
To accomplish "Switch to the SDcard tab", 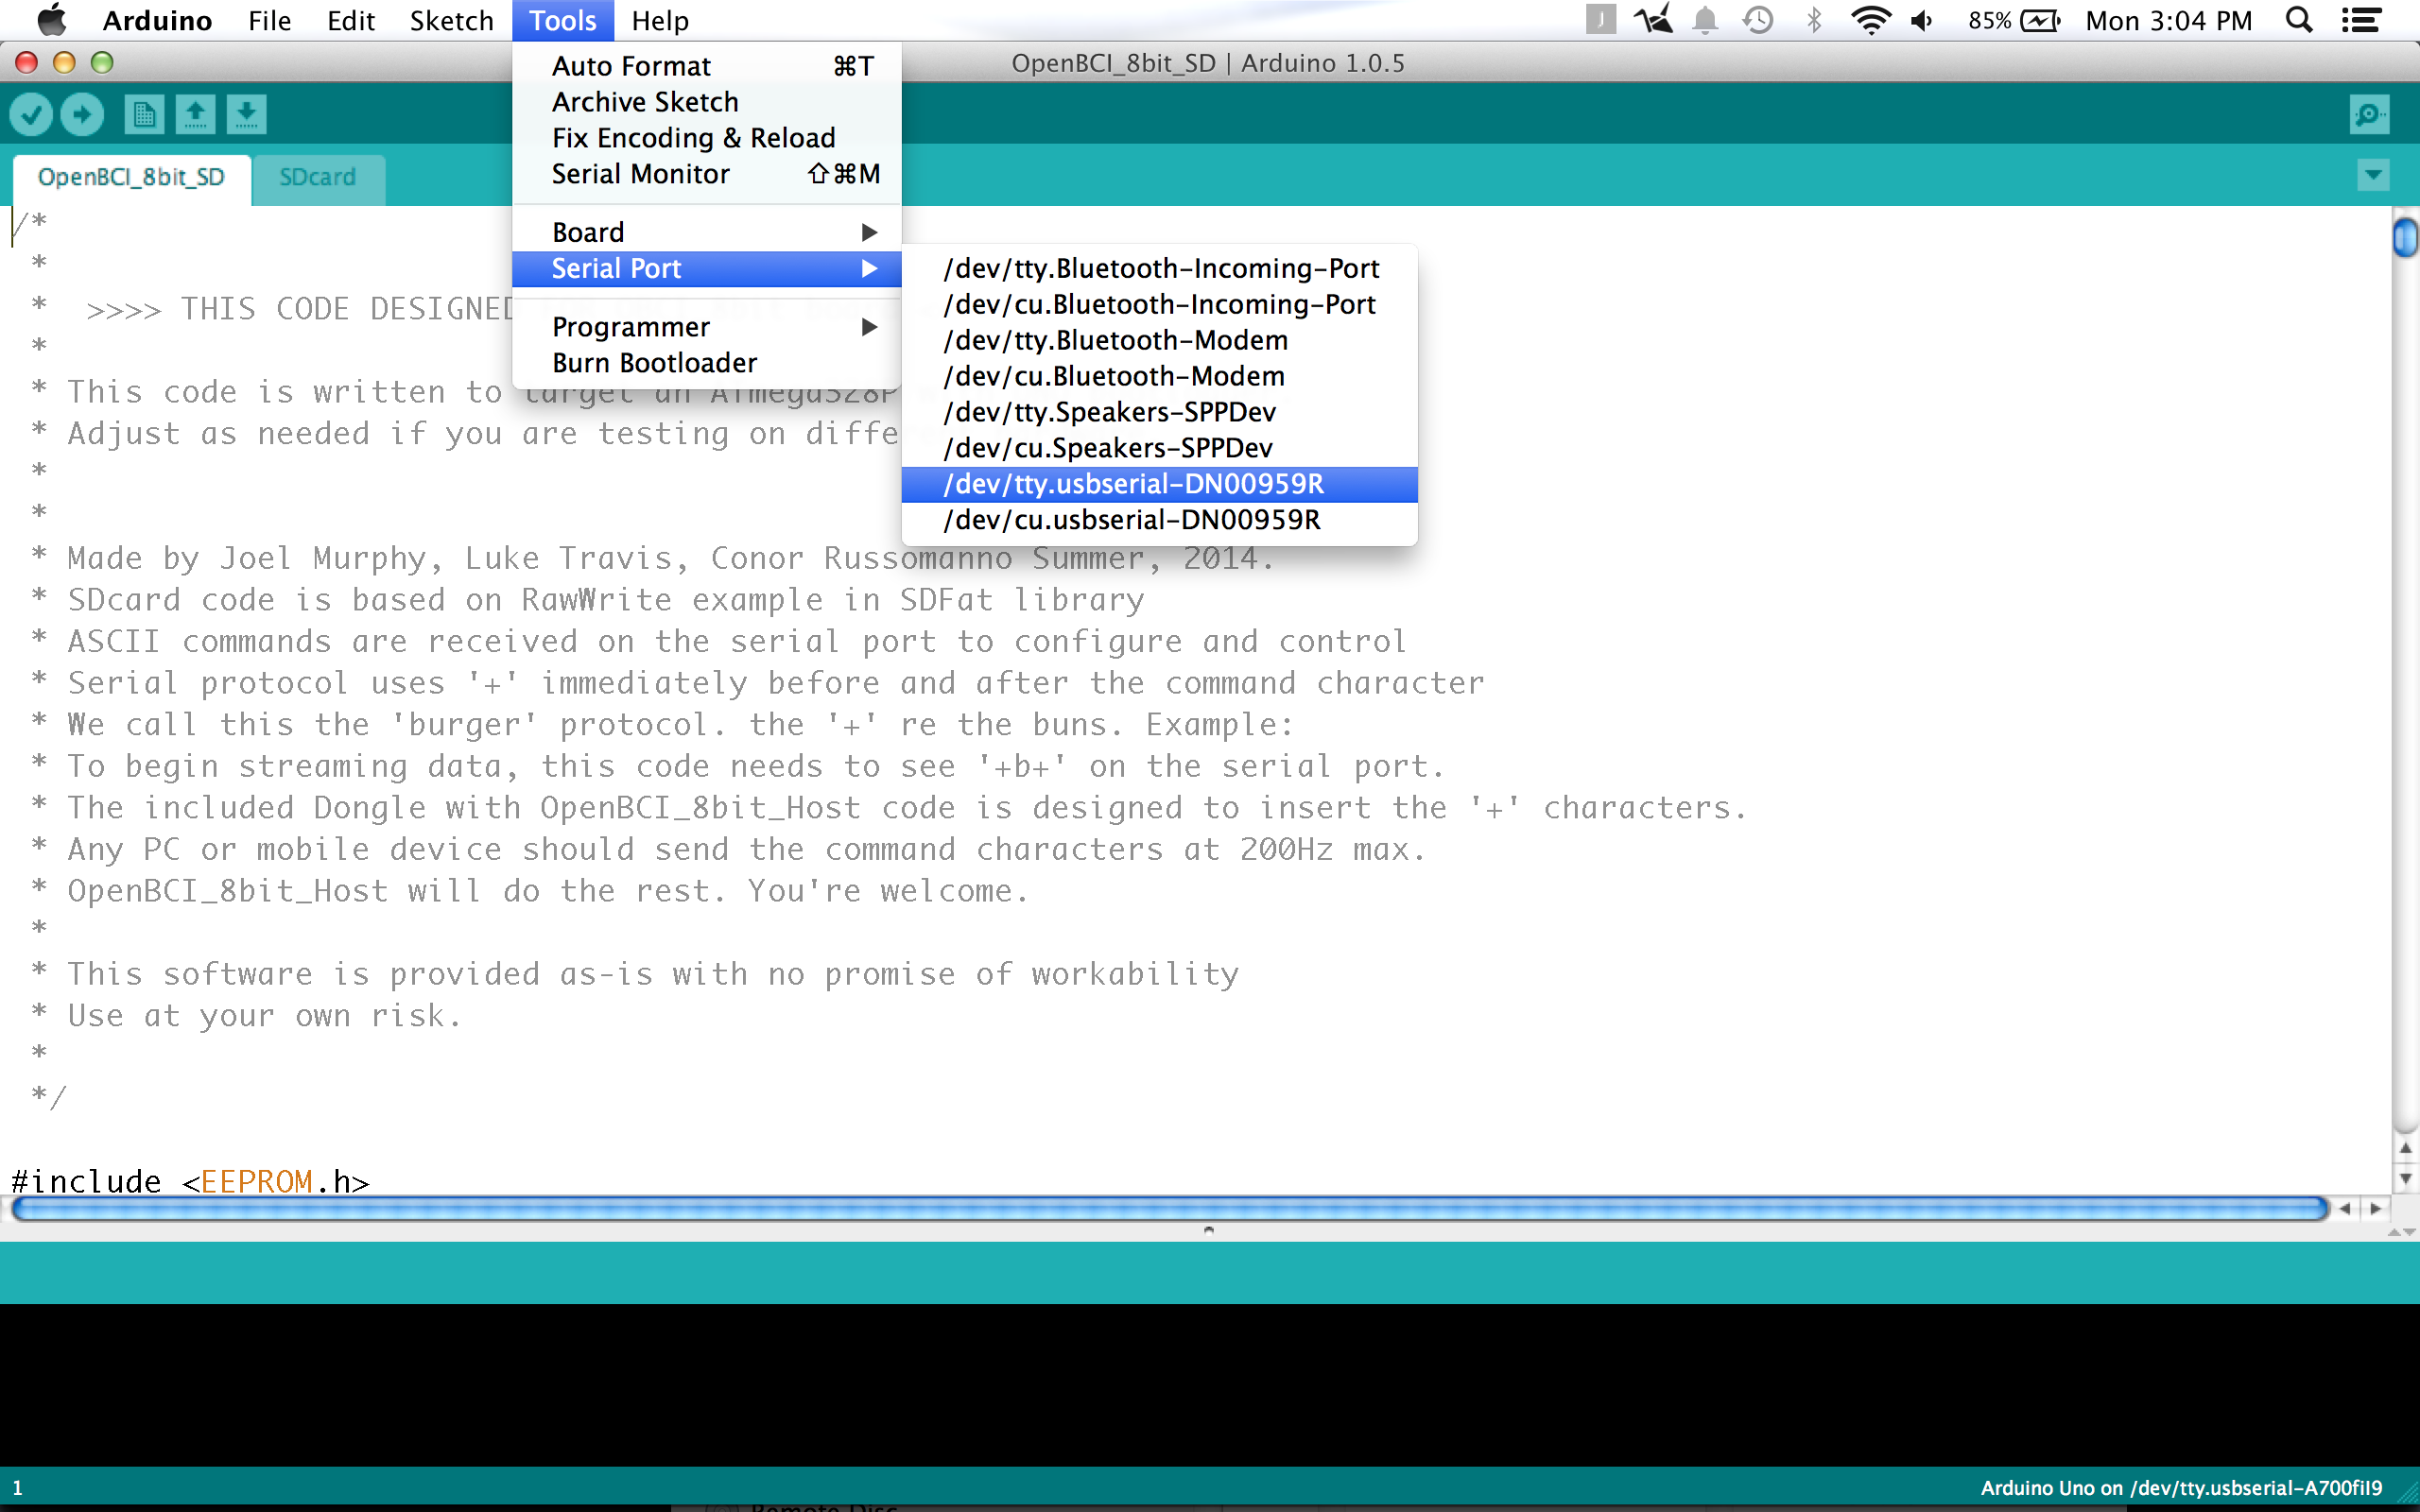I will tap(317, 177).
